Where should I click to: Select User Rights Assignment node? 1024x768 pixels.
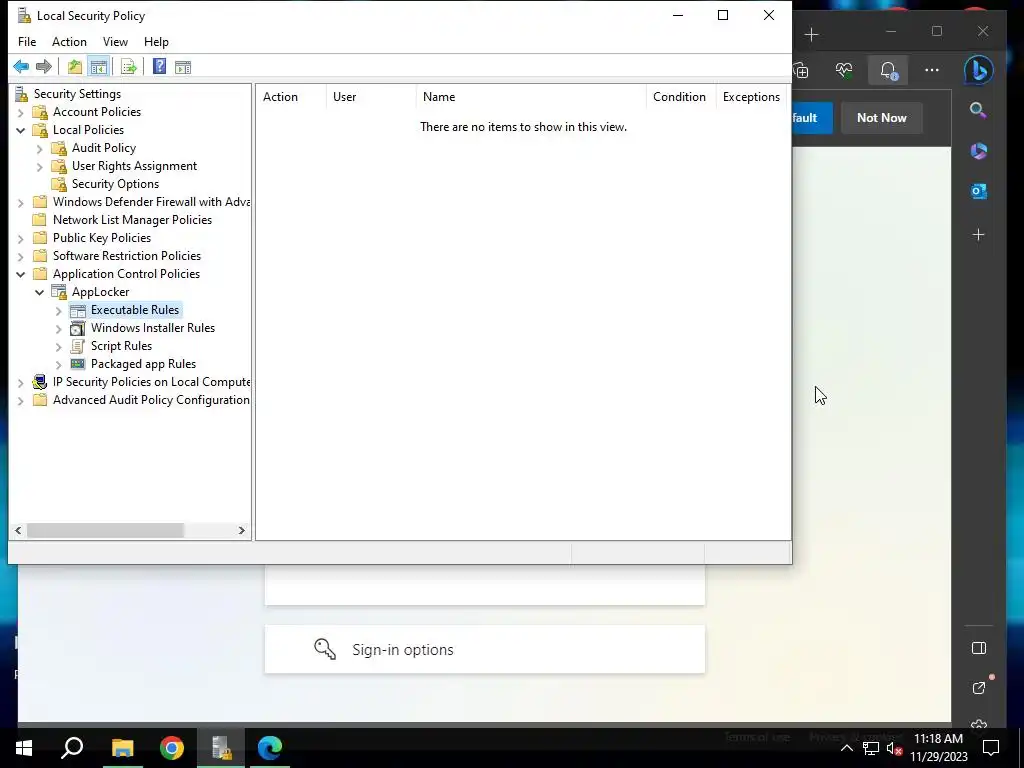(135, 166)
